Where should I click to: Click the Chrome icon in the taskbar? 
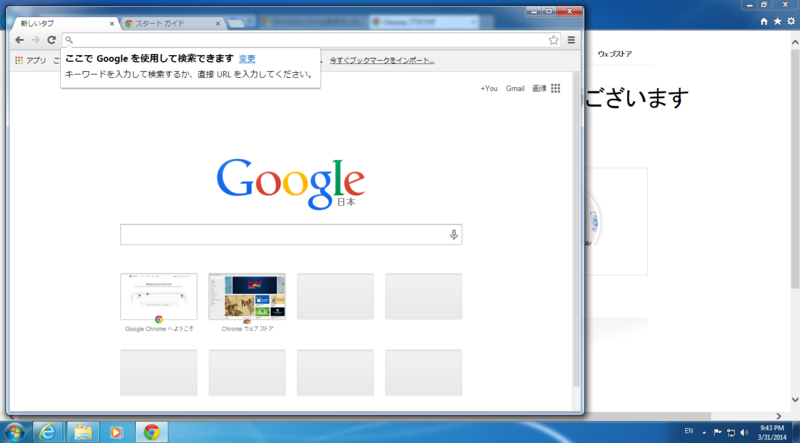pyautogui.click(x=151, y=432)
